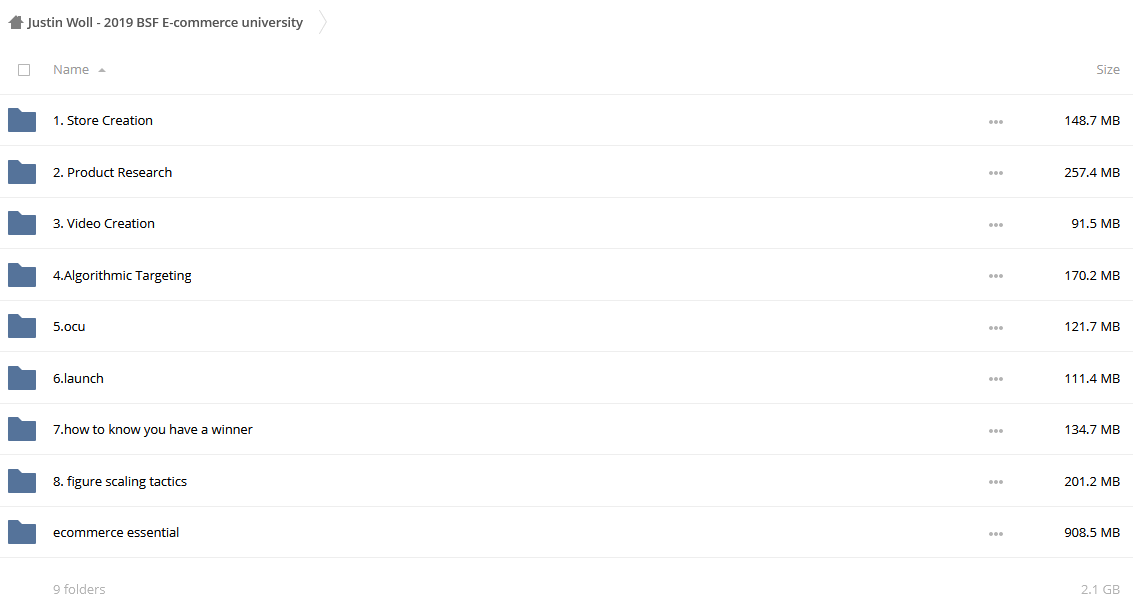The height and width of the screenshot is (614, 1133).
Task: Show actions menu for 8. figure scaling tactics
Action: [996, 482]
